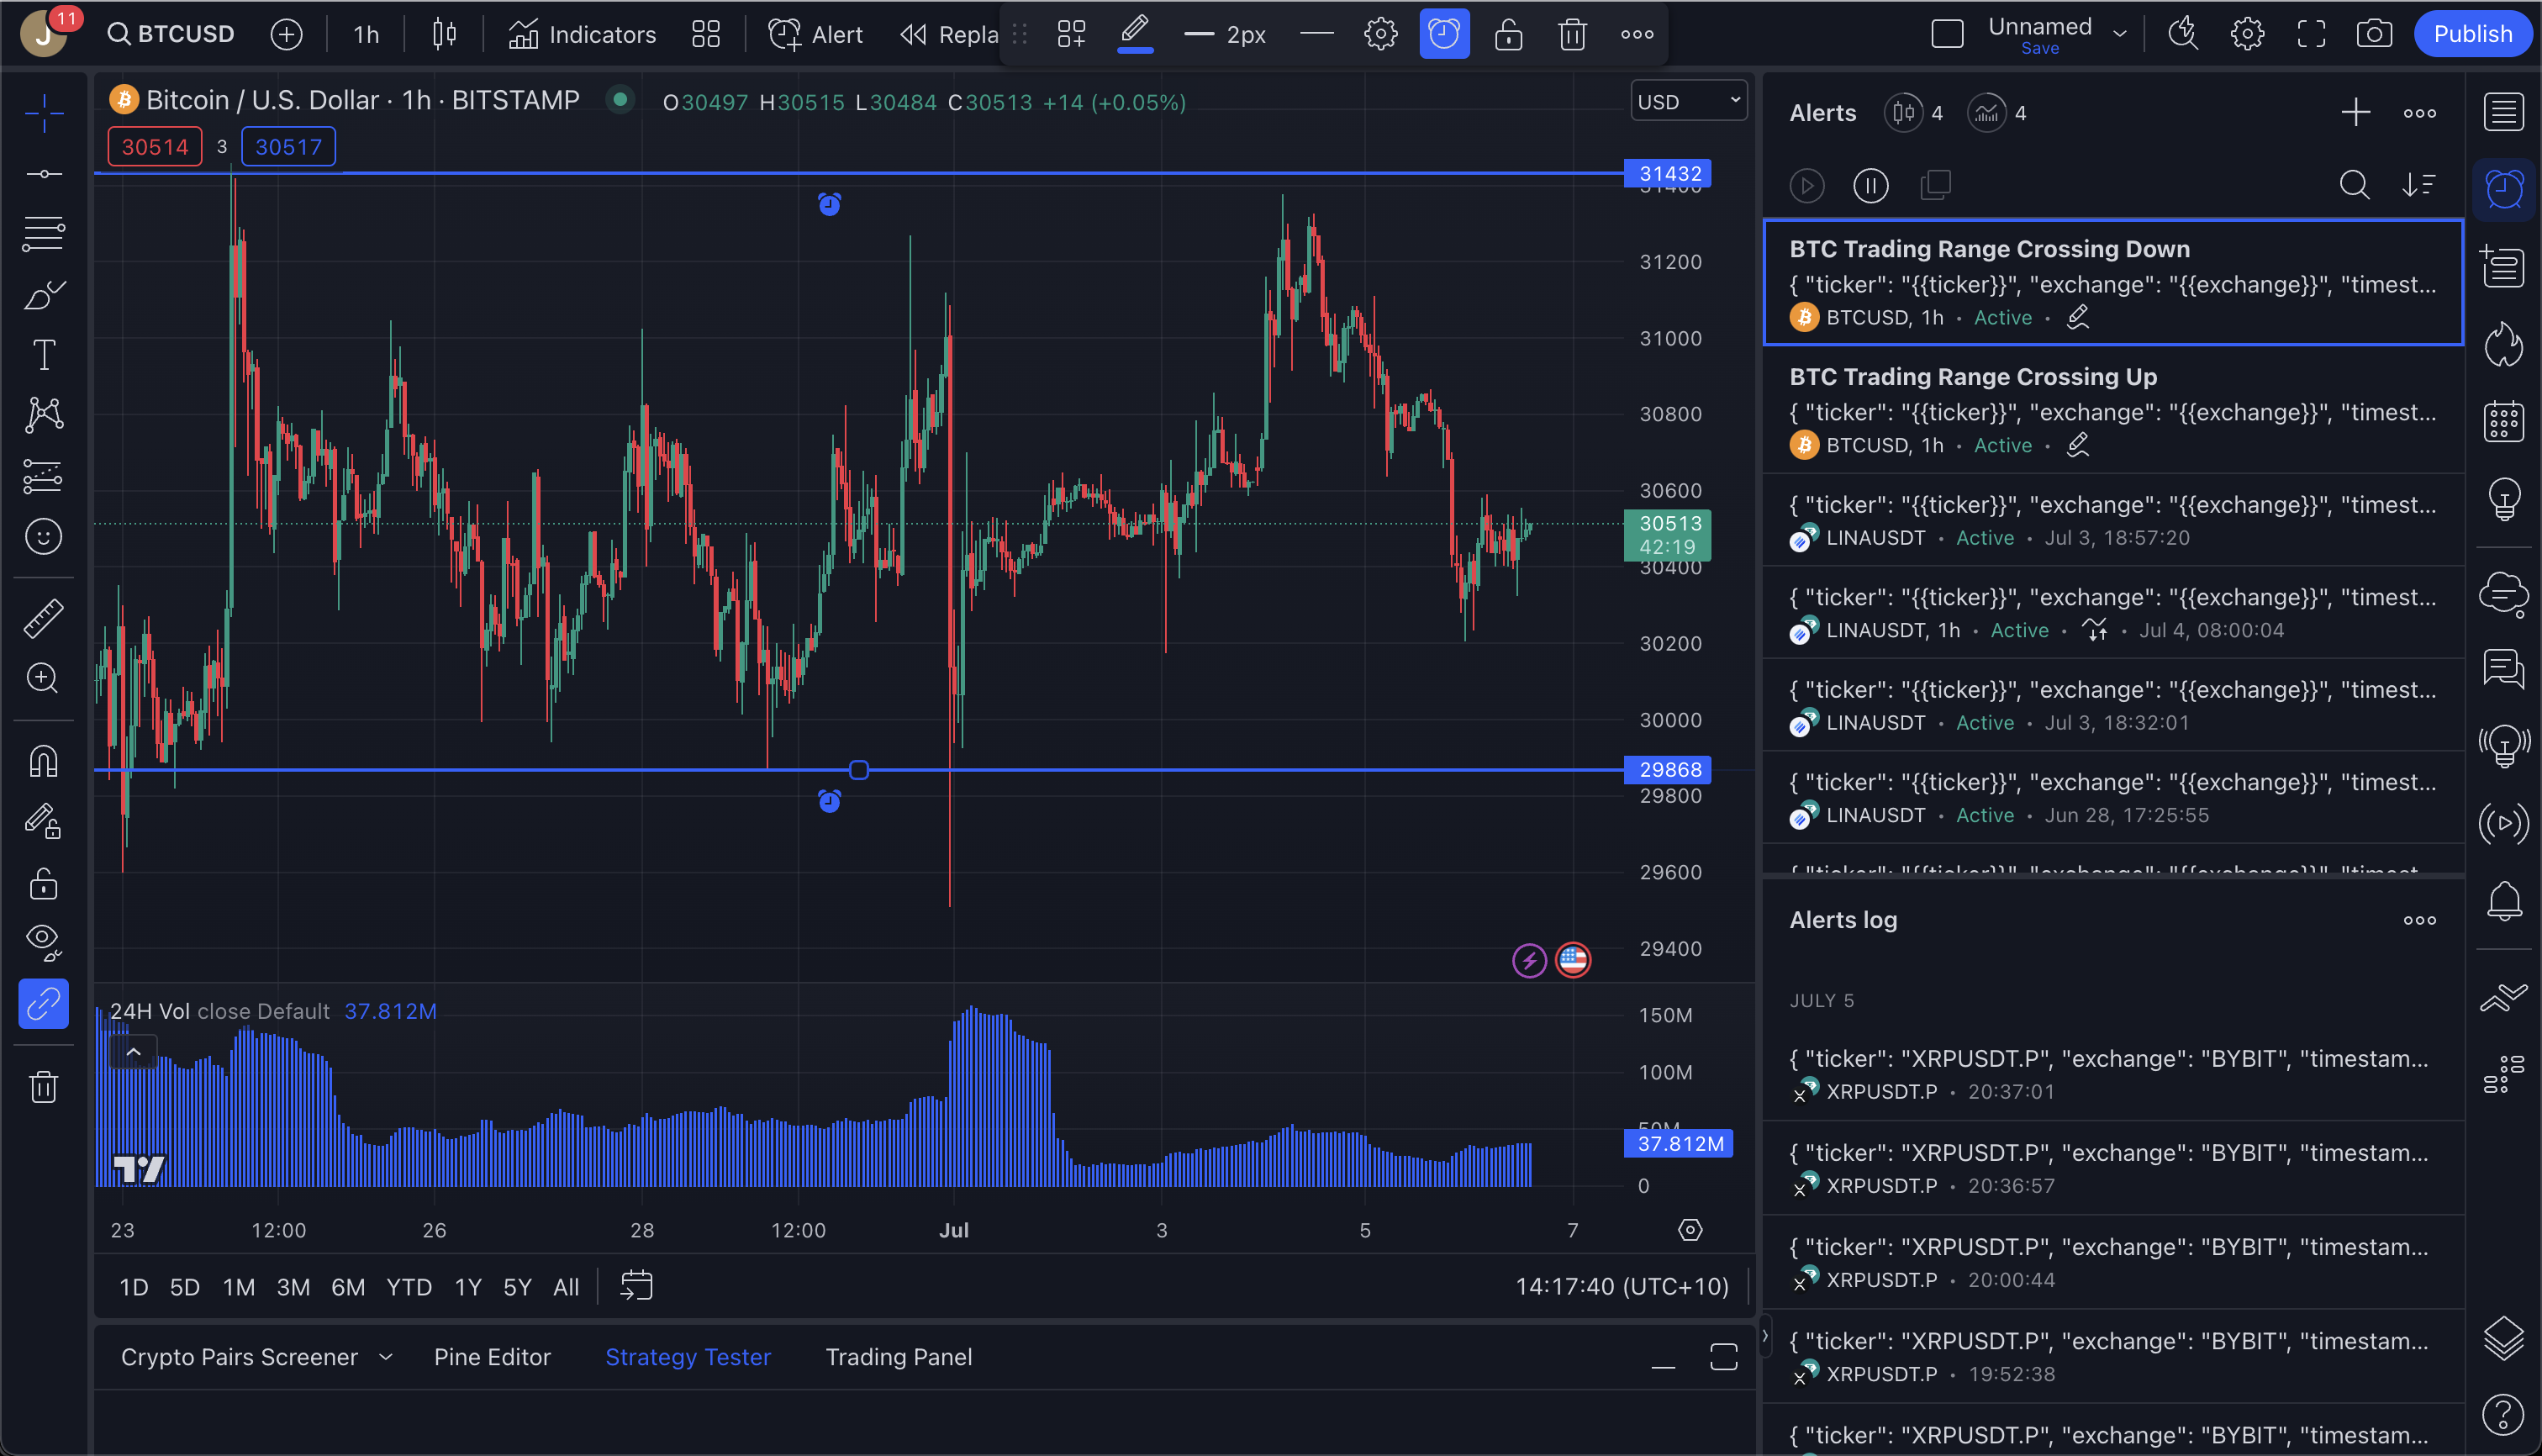The height and width of the screenshot is (1456, 2542).
Task: Select the 3M time range
Action: (293, 1287)
